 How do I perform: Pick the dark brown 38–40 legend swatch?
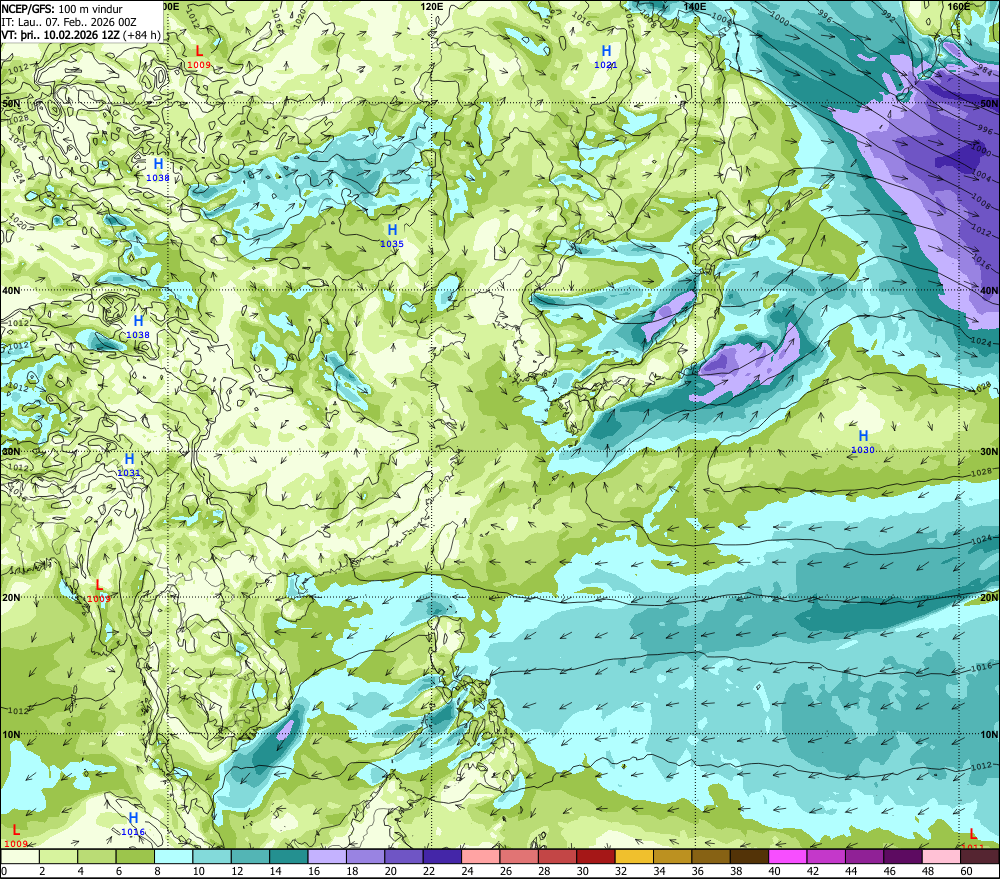pos(750,856)
